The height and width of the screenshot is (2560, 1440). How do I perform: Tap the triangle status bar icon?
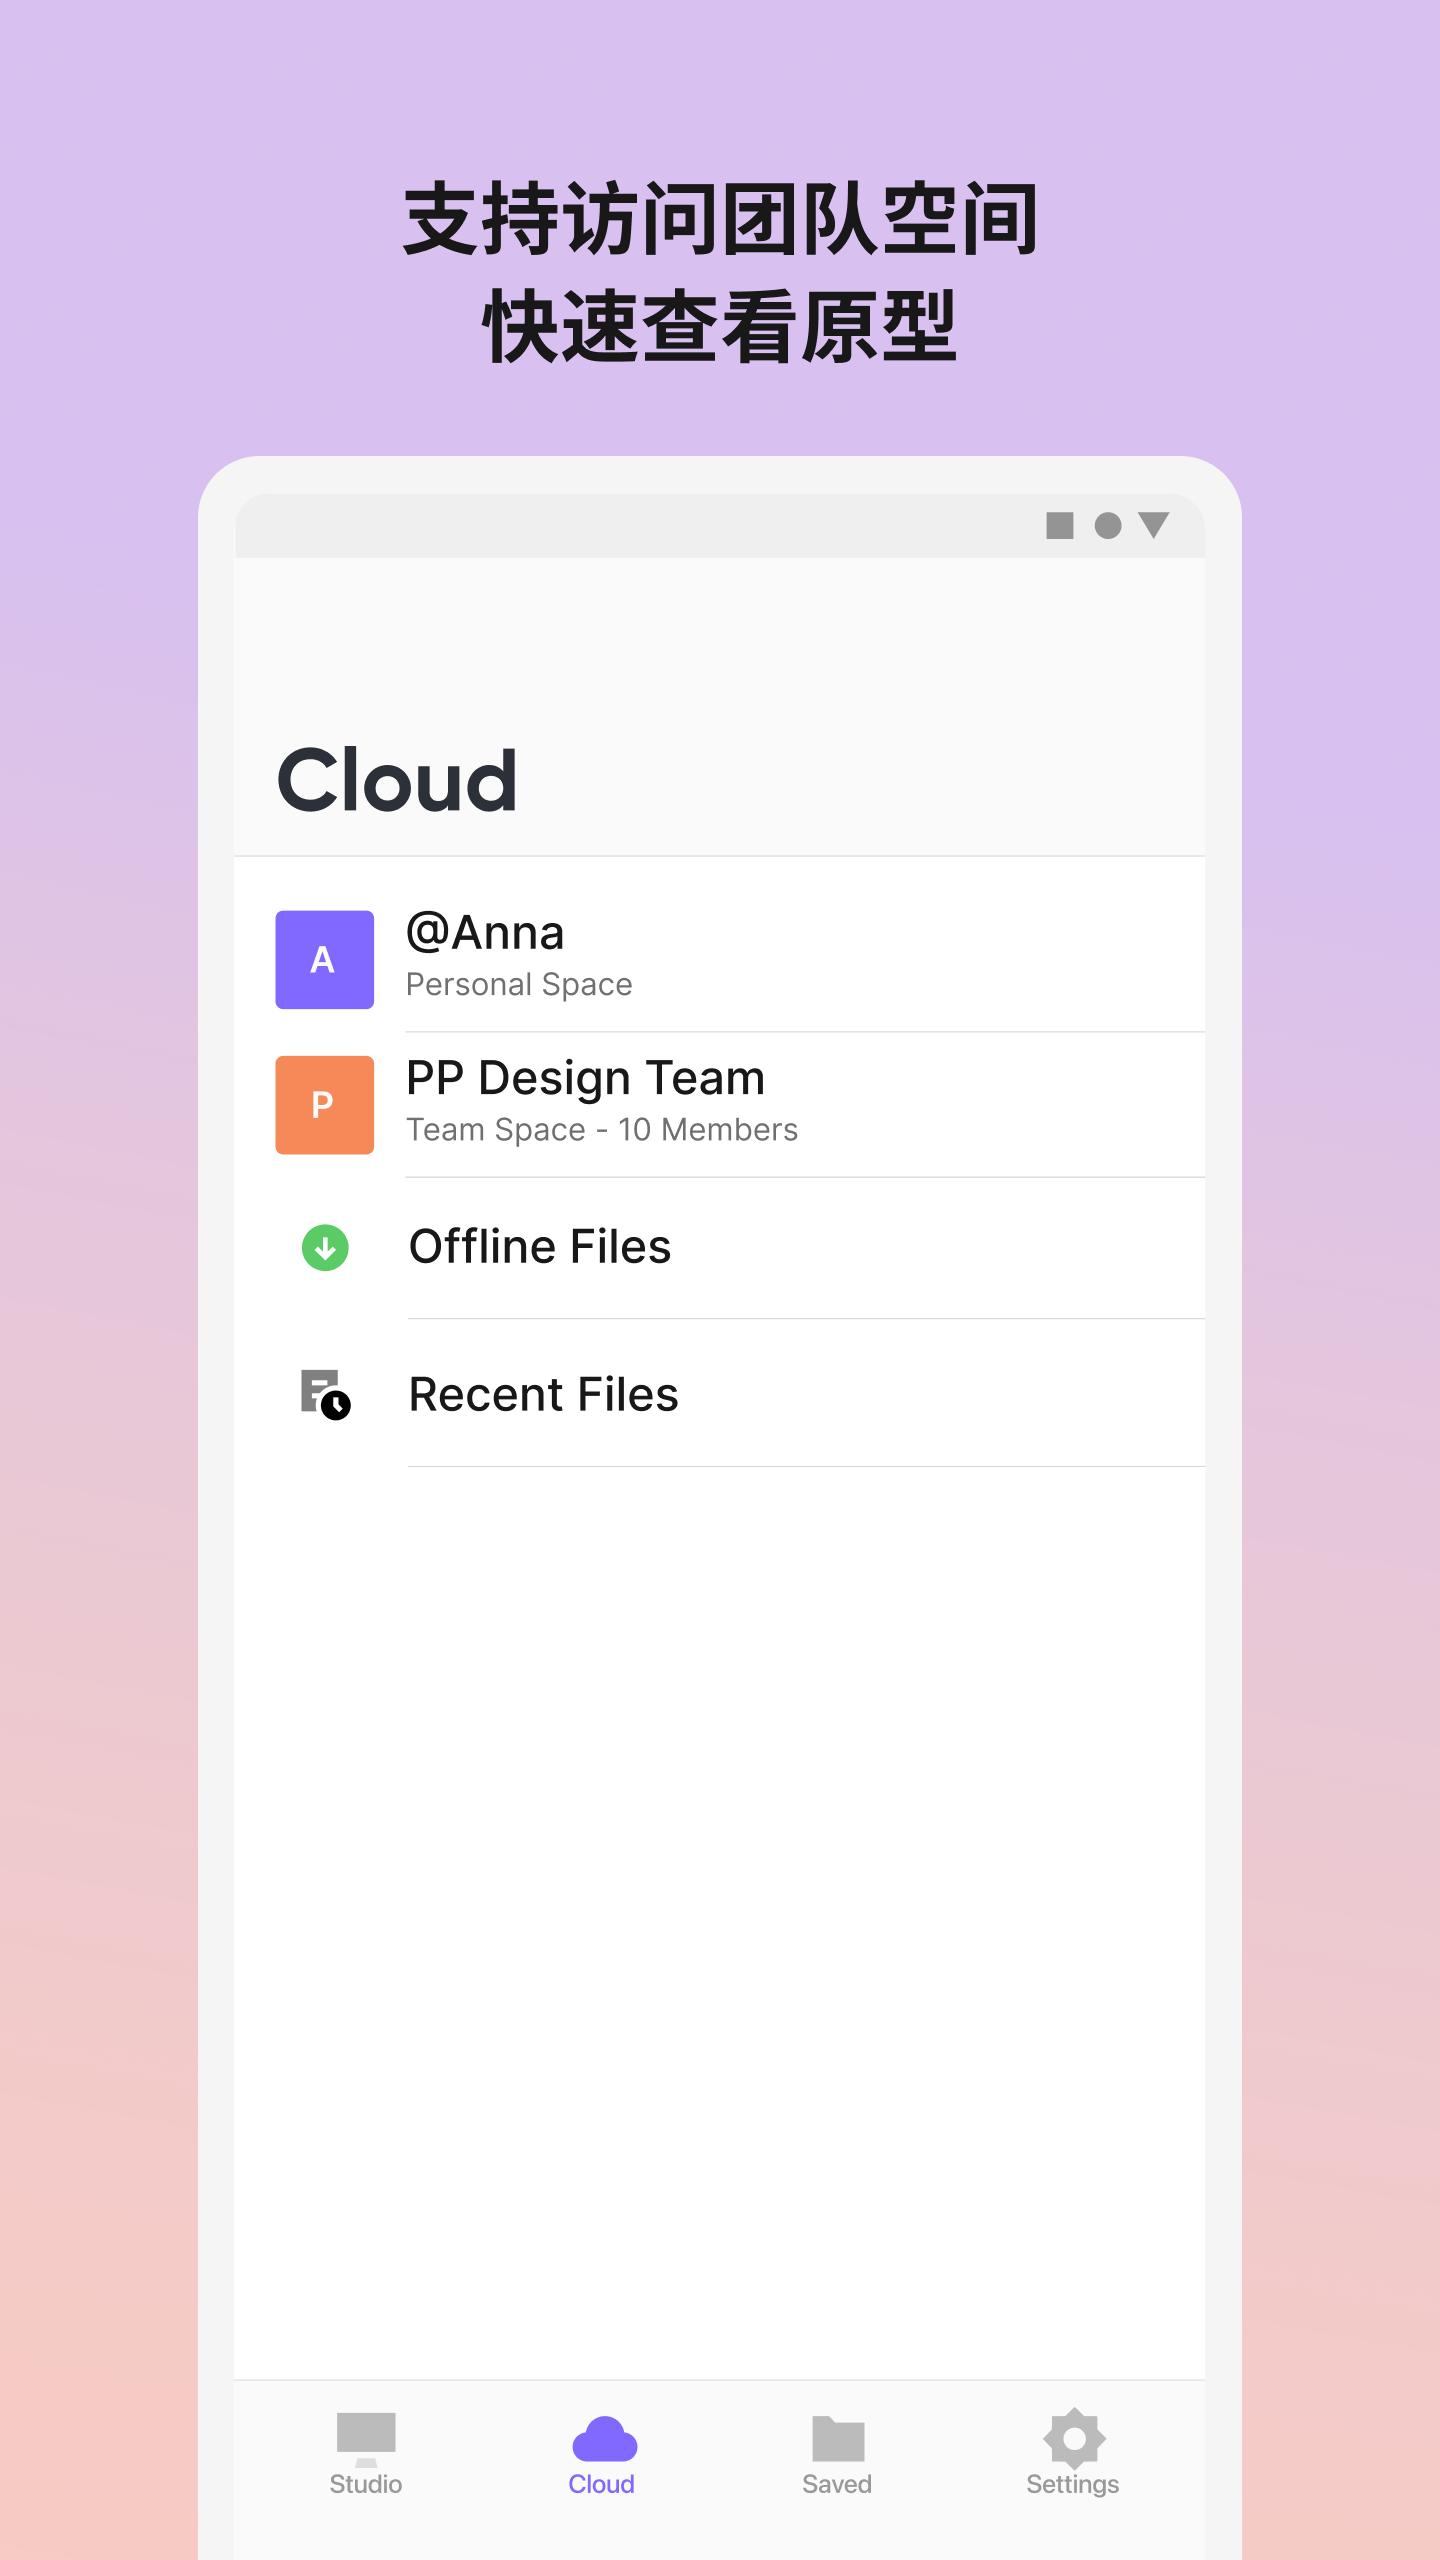[1154, 526]
